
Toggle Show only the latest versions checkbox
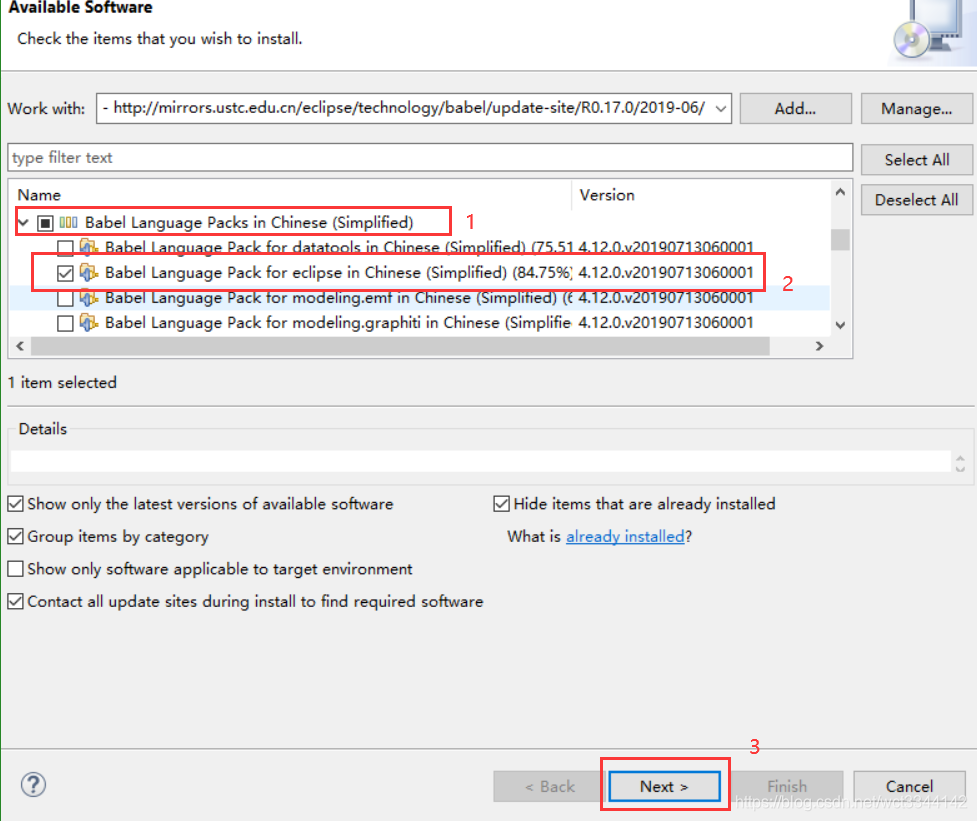(x=16, y=503)
